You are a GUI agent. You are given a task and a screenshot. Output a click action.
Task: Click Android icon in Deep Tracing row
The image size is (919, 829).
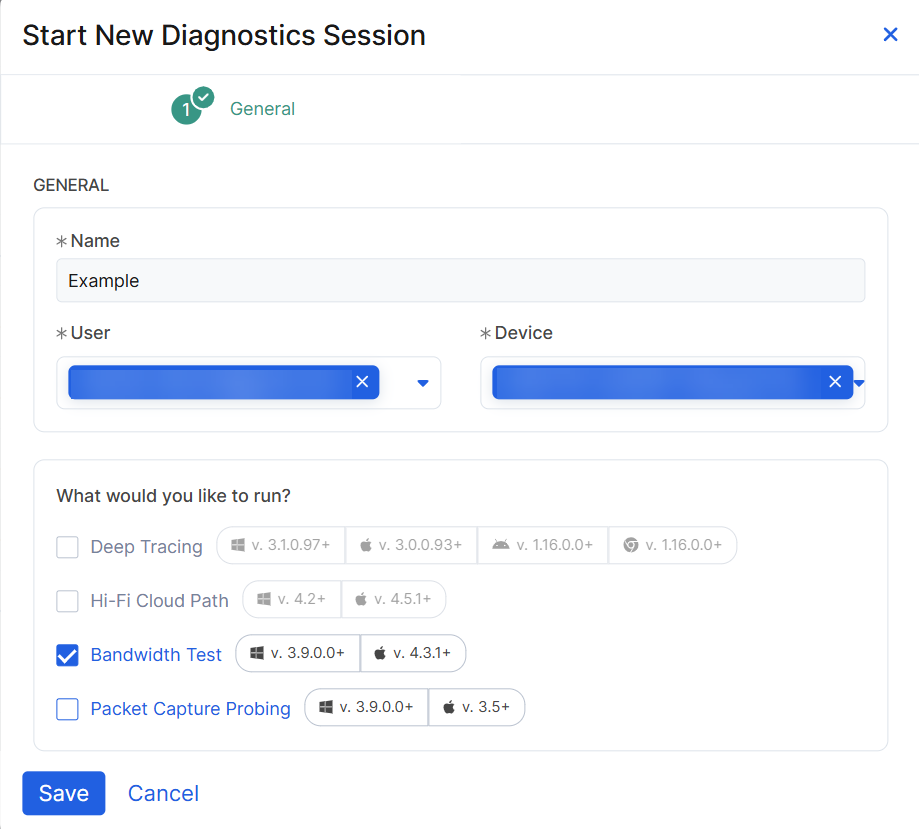tap(501, 545)
